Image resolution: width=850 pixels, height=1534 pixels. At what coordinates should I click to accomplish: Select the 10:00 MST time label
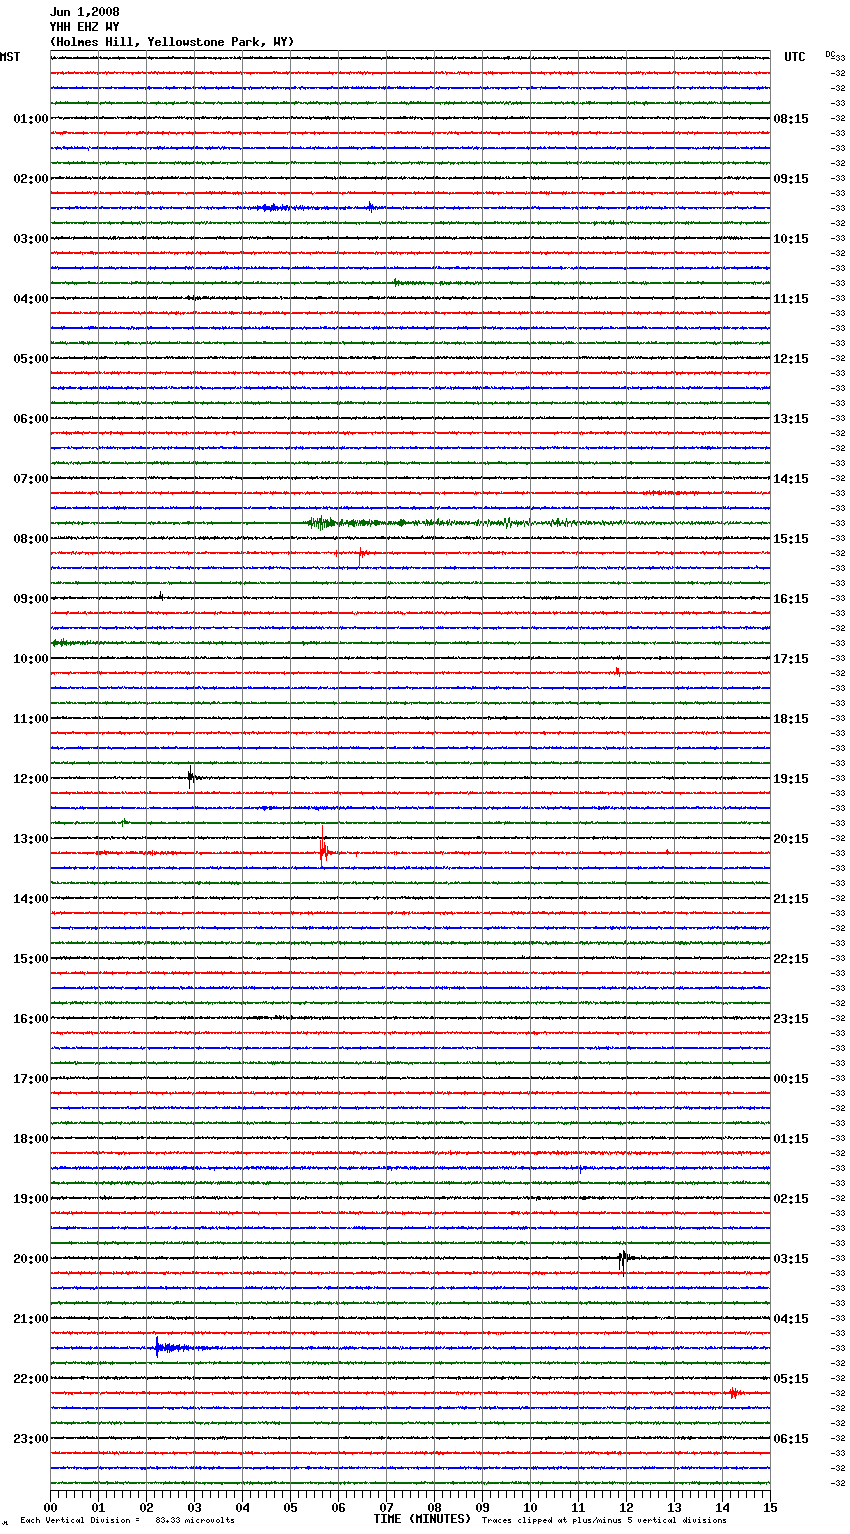pos(31,659)
